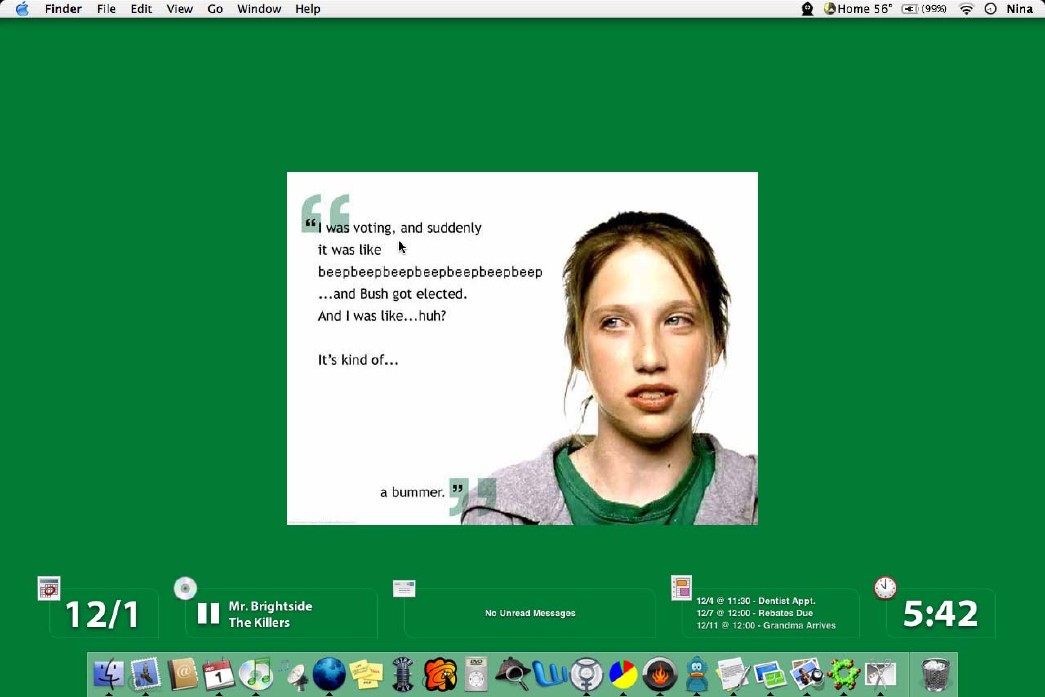The width and height of the screenshot is (1045, 697).
Task: Open Microsoft Word from the Dock
Action: pyautogui.click(x=551, y=675)
